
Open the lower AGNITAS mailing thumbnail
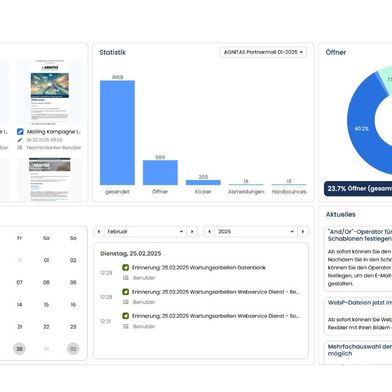[50, 180]
